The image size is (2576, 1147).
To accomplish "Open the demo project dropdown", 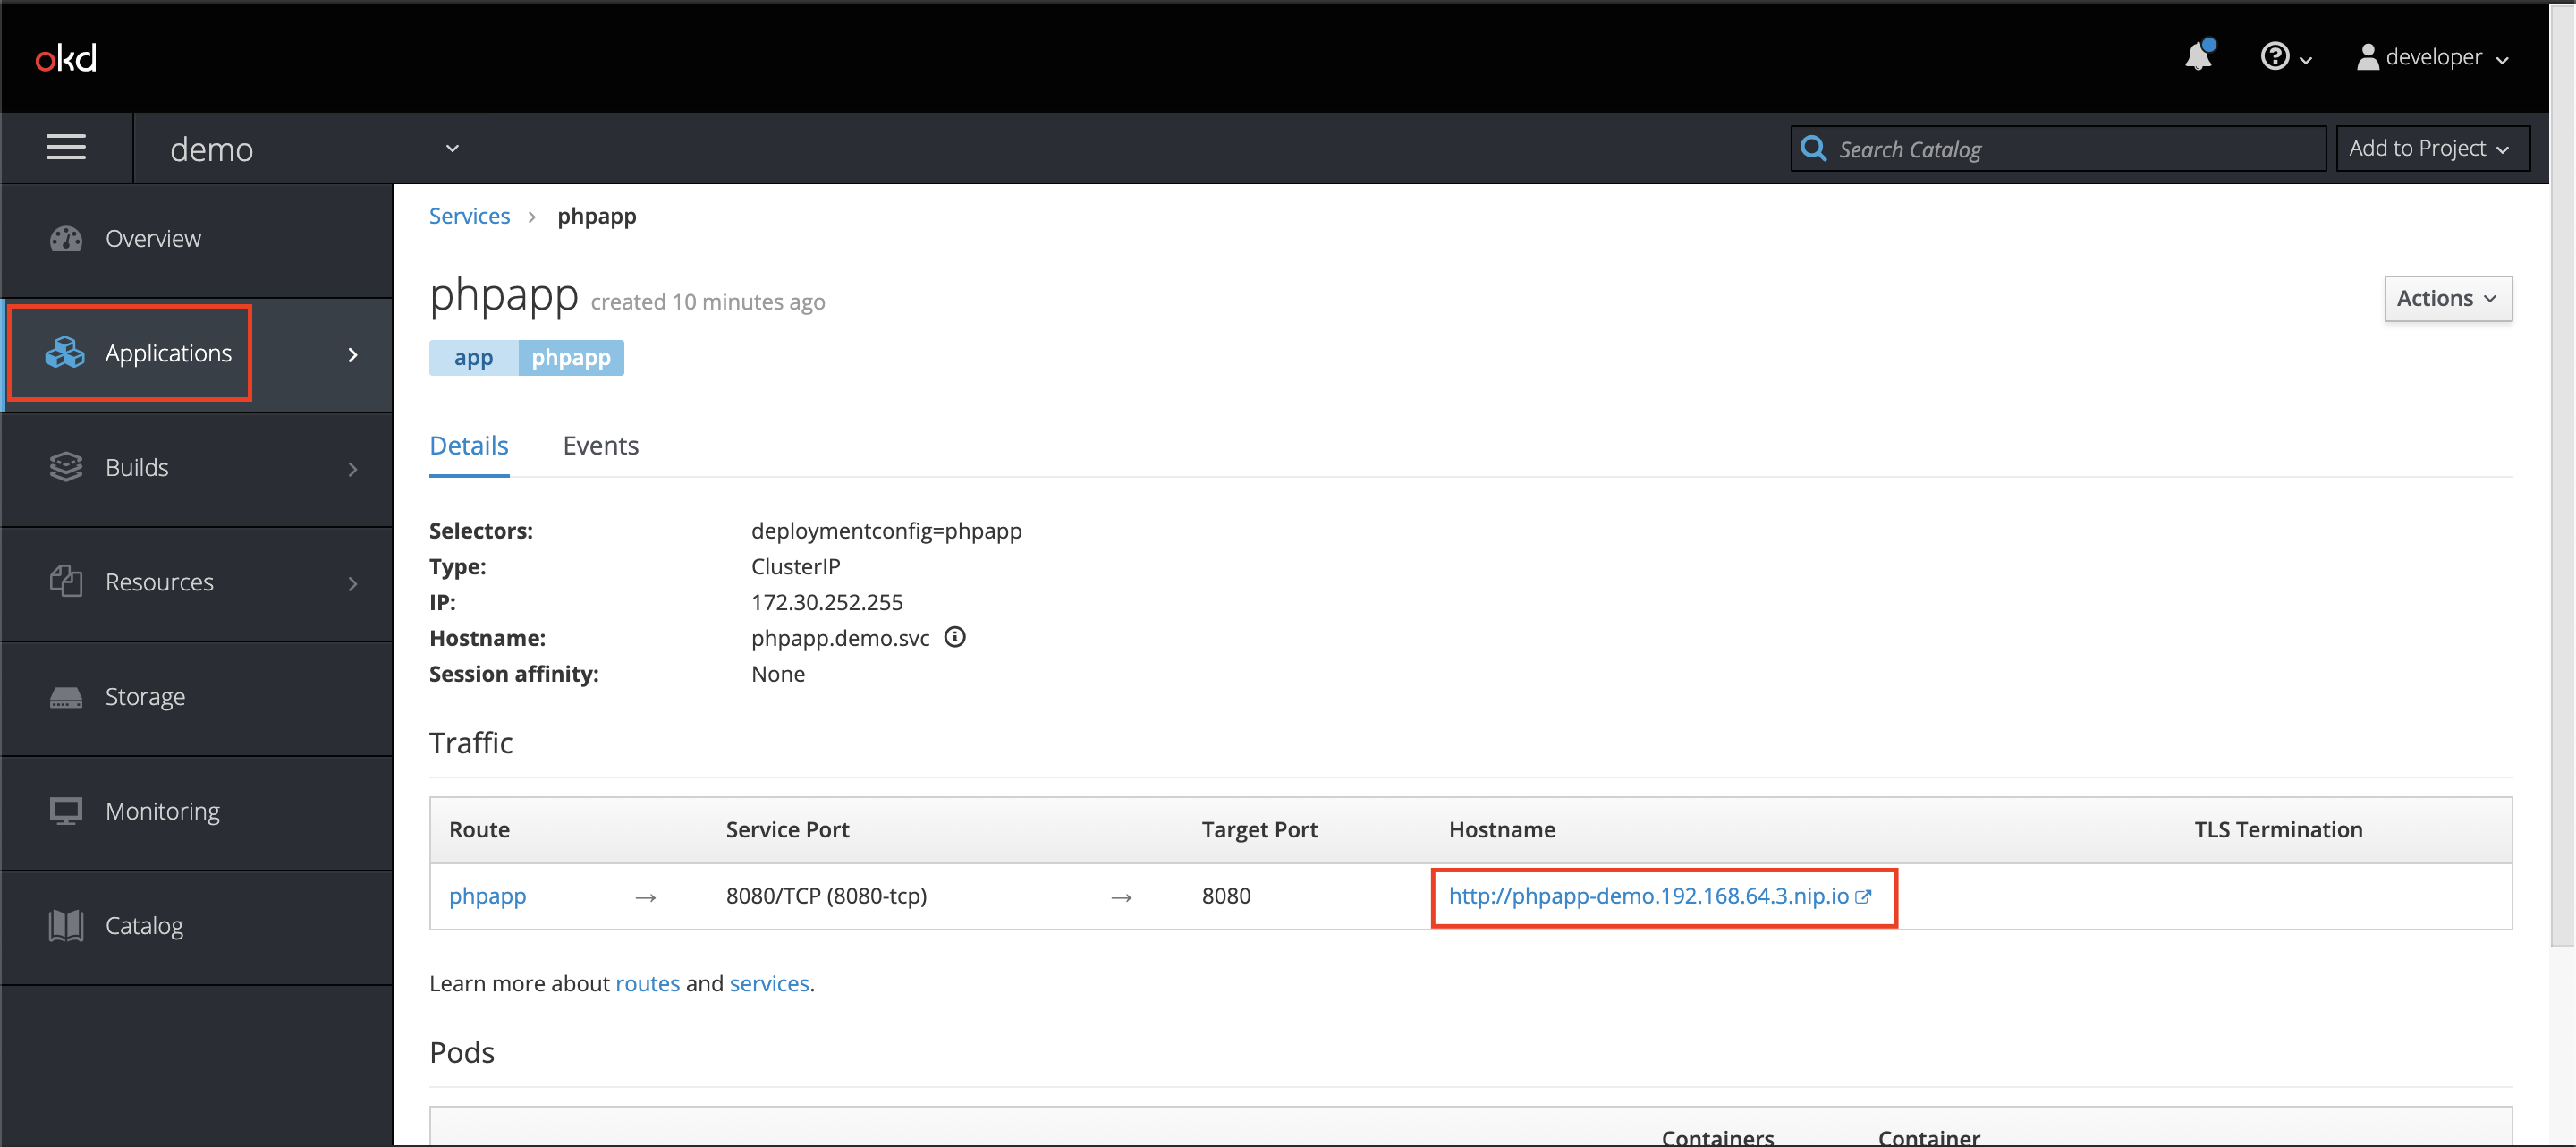I will (x=312, y=149).
